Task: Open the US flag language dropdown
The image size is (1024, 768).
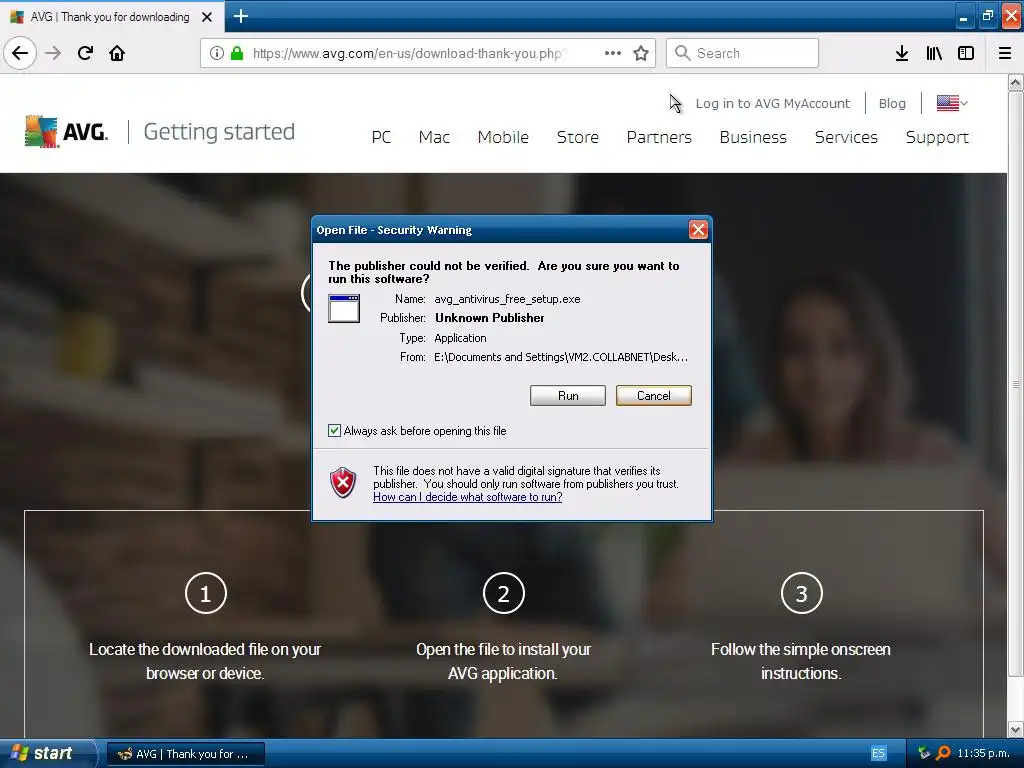Action: [952, 103]
